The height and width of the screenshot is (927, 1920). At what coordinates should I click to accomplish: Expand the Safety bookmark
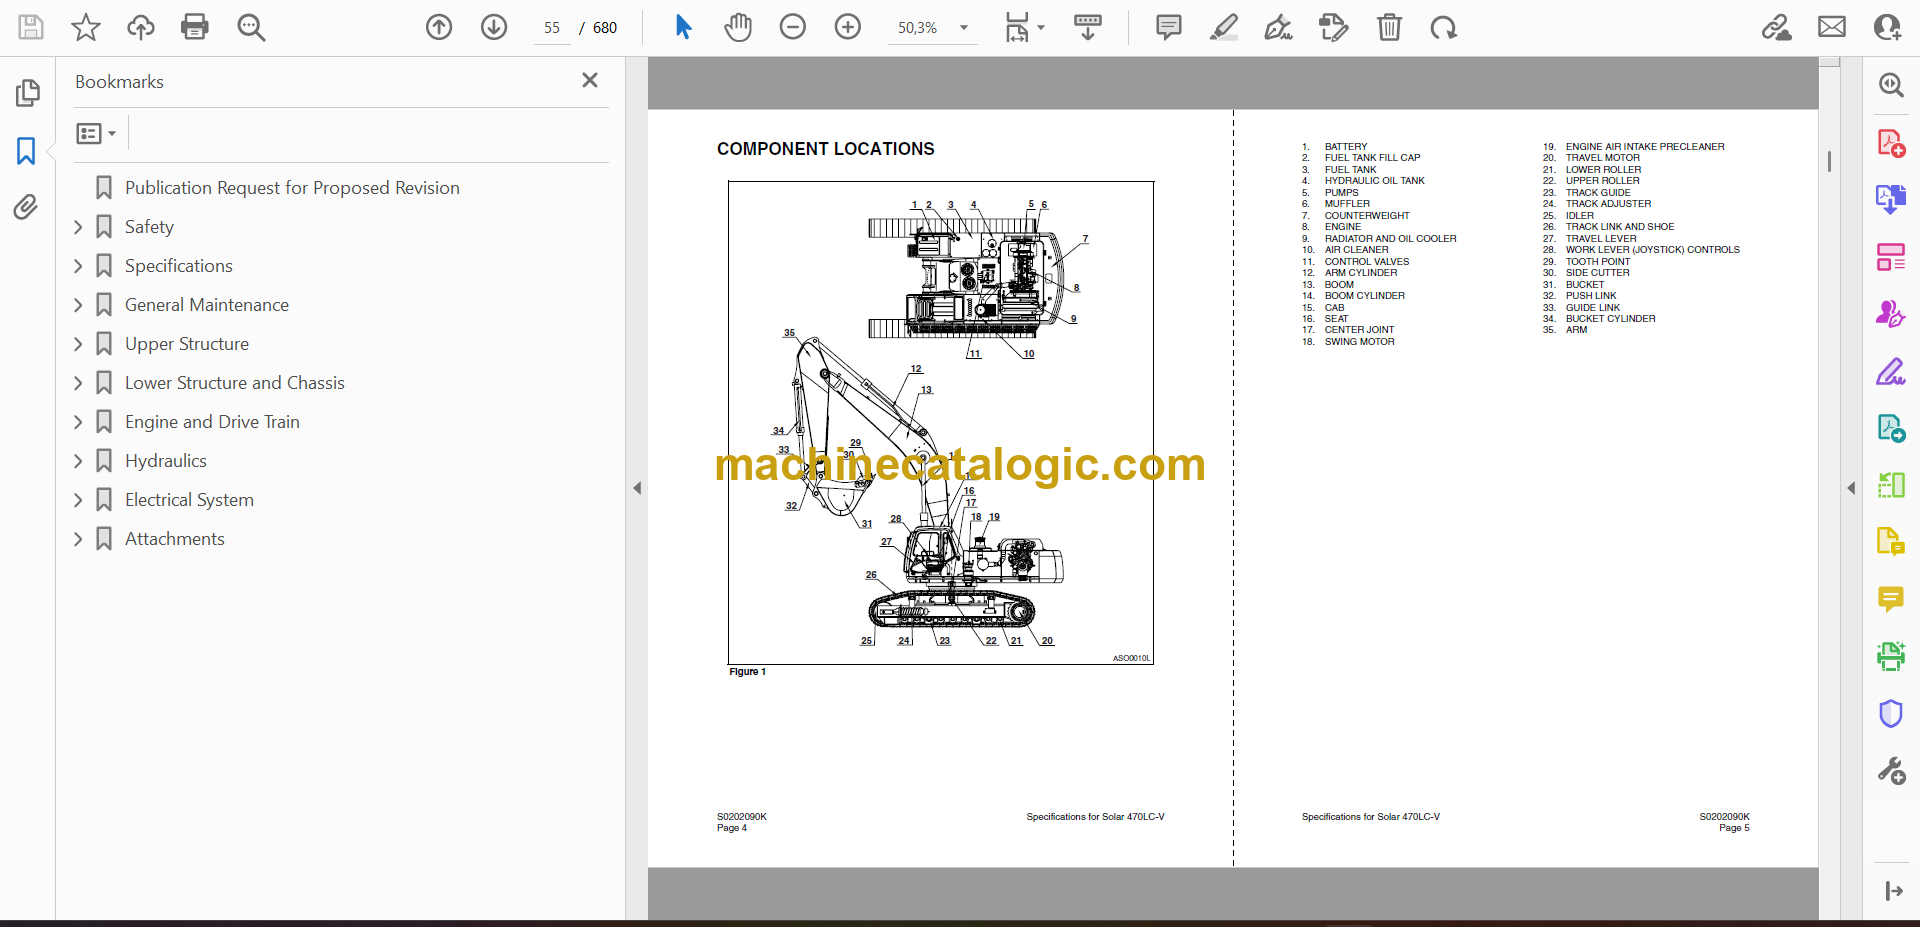click(x=78, y=227)
